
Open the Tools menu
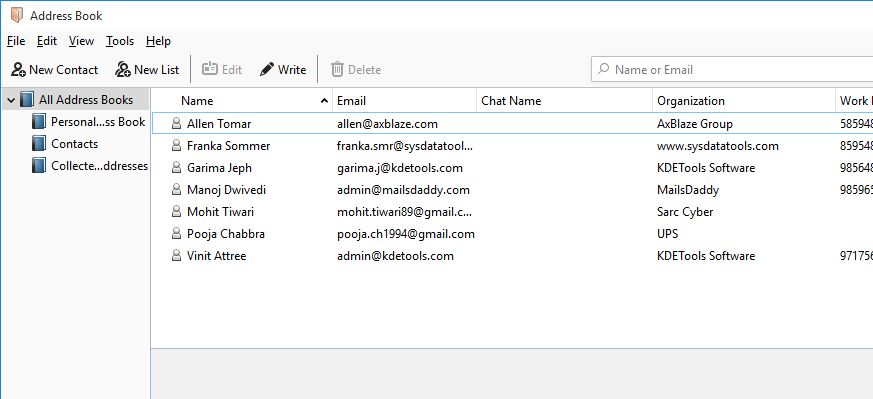point(120,41)
